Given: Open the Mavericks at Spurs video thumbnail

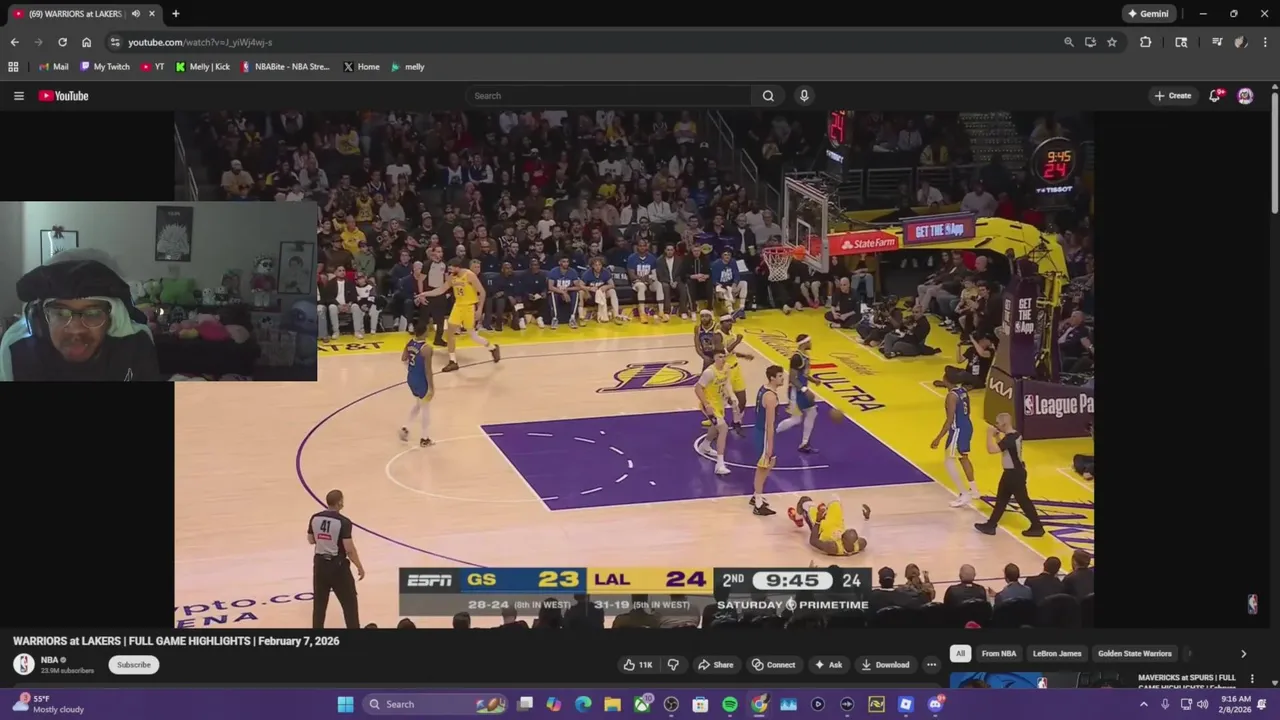Looking at the screenshot, I should [1040, 681].
